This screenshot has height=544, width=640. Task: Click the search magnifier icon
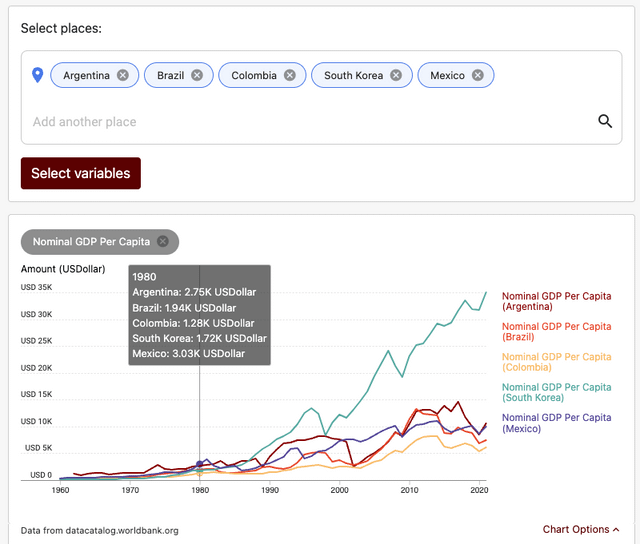click(x=604, y=121)
